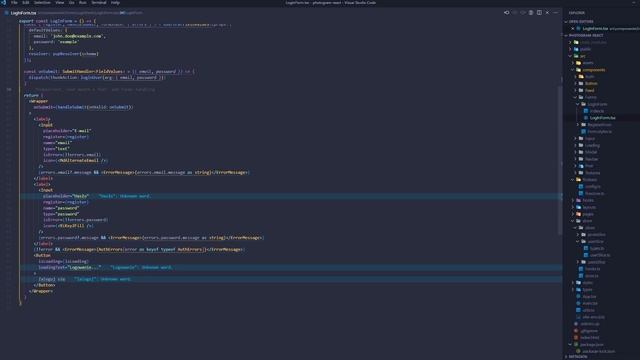
Task: Open the Help menu
Action: tap(116, 2)
